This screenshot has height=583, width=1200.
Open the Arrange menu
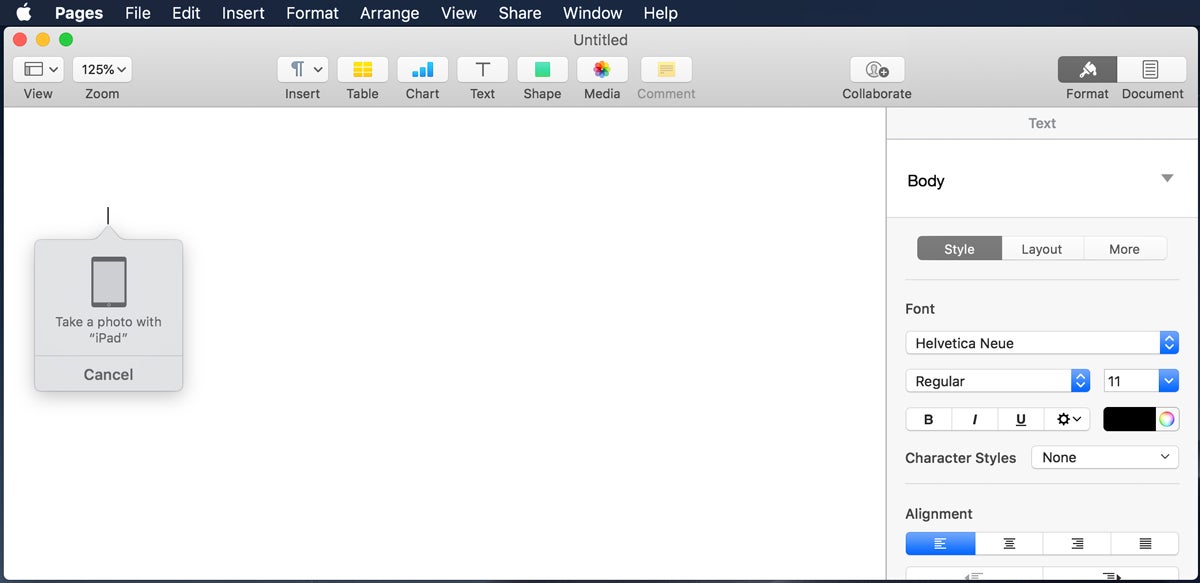pyautogui.click(x=390, y=13)
